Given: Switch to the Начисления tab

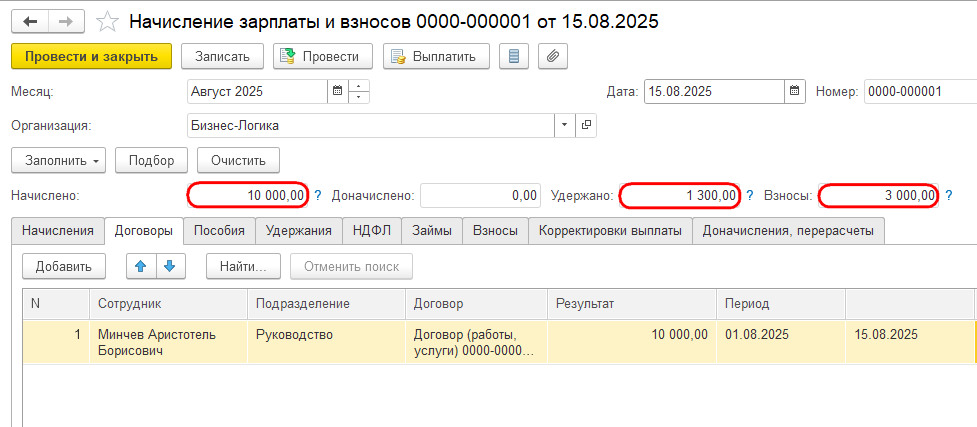Looking at the screenshot, I should (x=58, y=231).
